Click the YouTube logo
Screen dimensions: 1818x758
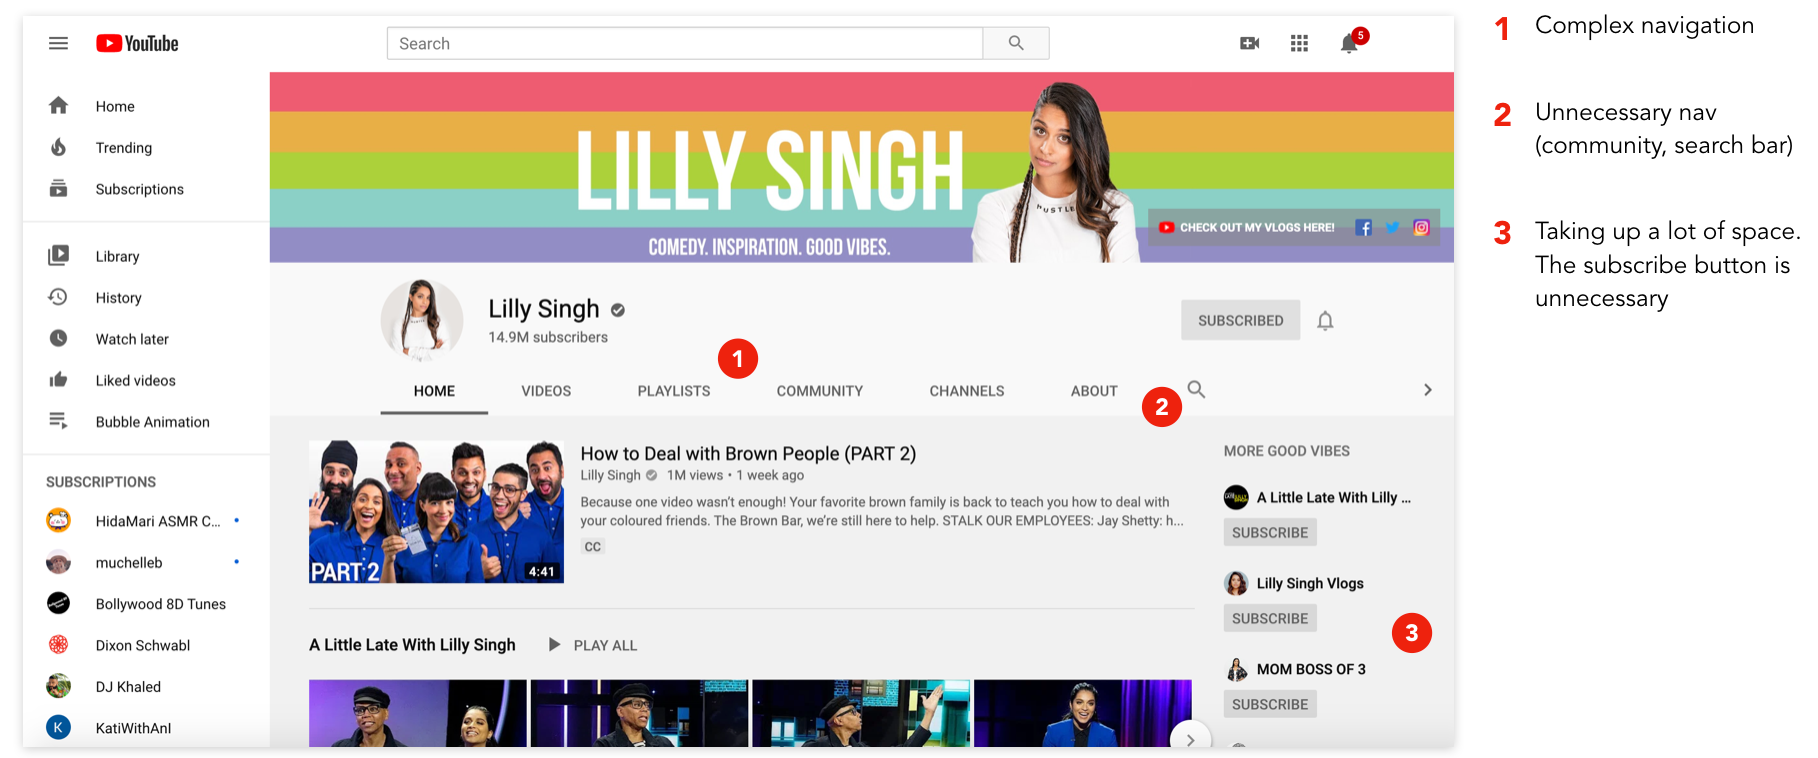pyautogui.click(x=137, y=43)
